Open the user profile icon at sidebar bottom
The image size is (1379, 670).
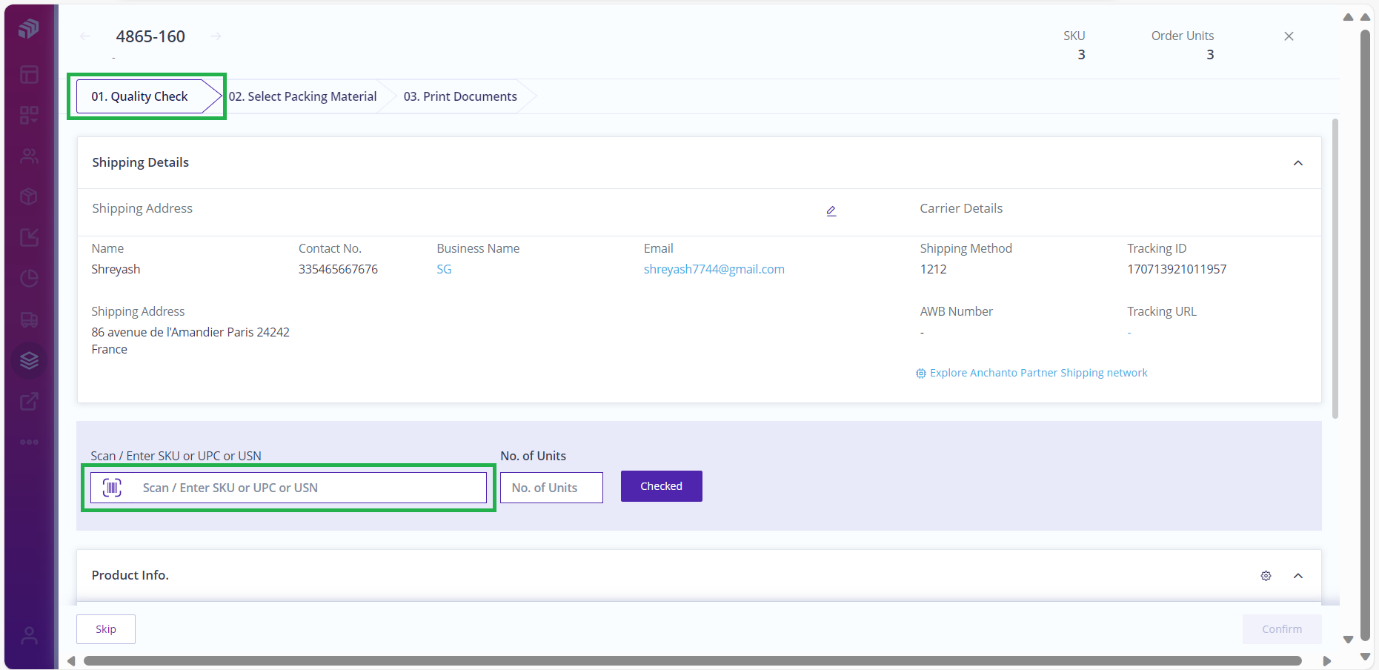(x=29, y=635)
